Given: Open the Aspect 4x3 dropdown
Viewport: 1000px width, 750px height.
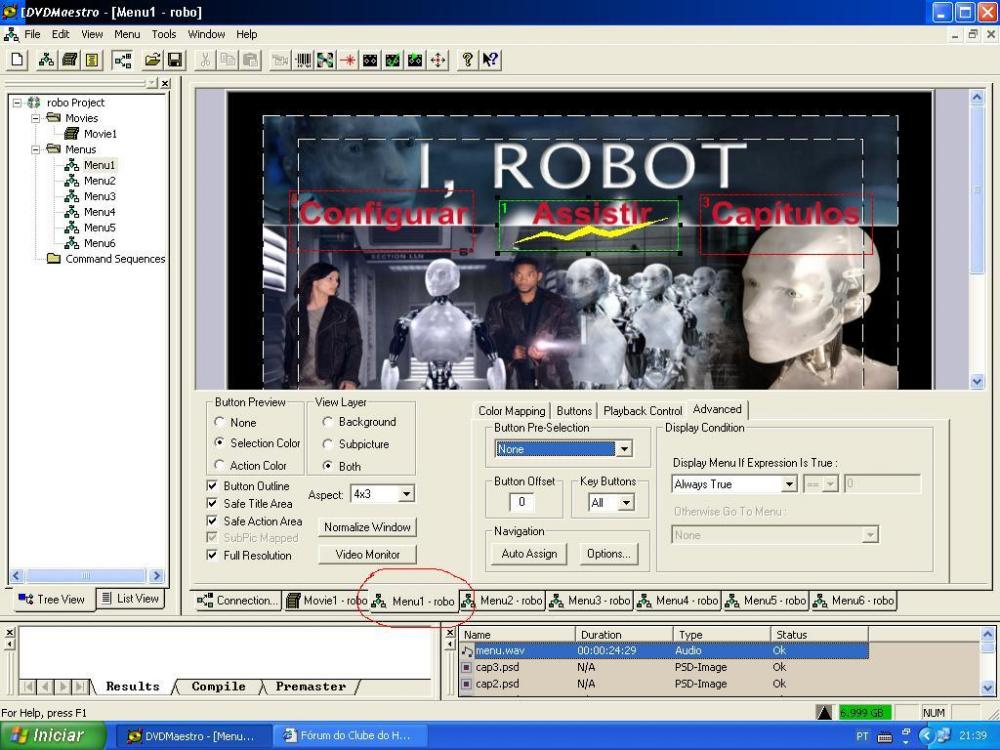Looking at the screenshot, I should tap(405, 494).
